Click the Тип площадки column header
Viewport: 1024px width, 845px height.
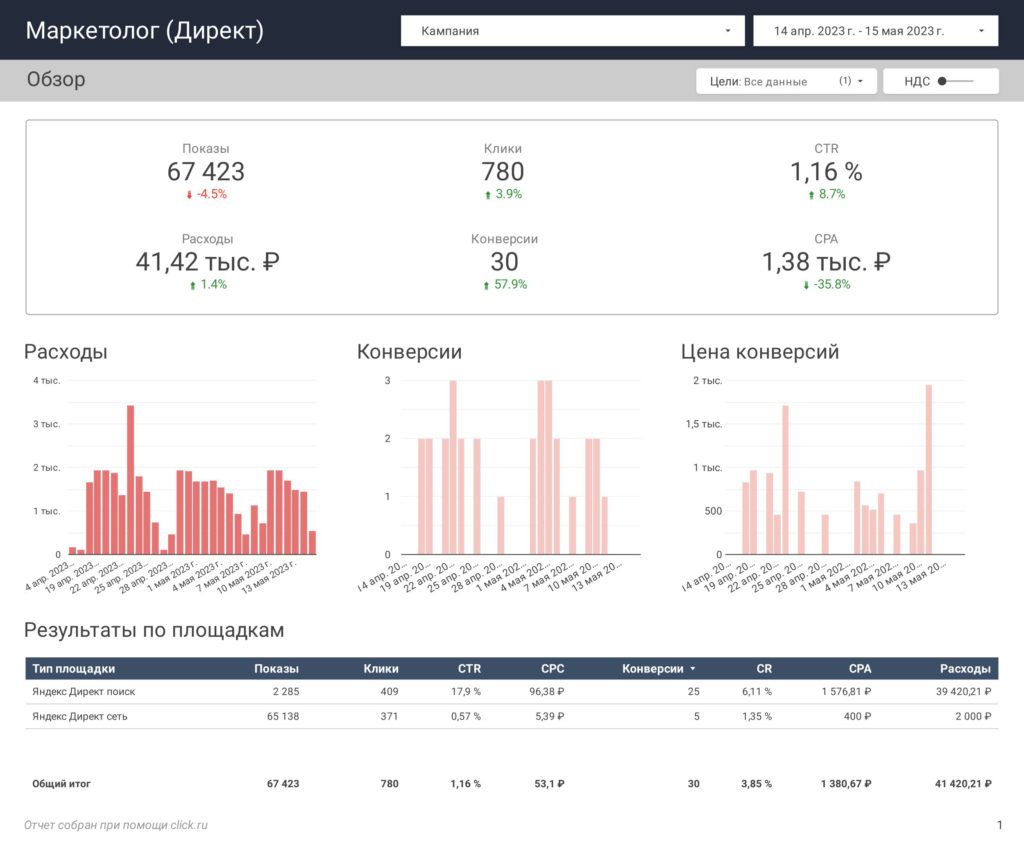(x=74, y=669)
